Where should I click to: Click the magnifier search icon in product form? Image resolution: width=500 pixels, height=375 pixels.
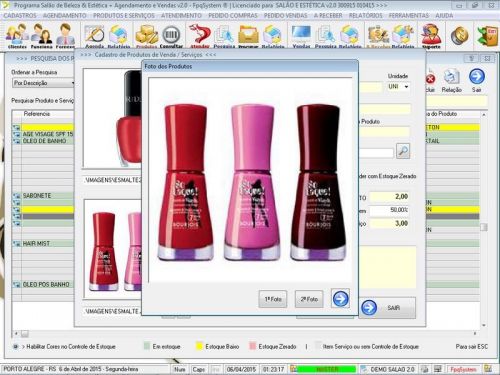pyautogui.click(x=403, y=151)
